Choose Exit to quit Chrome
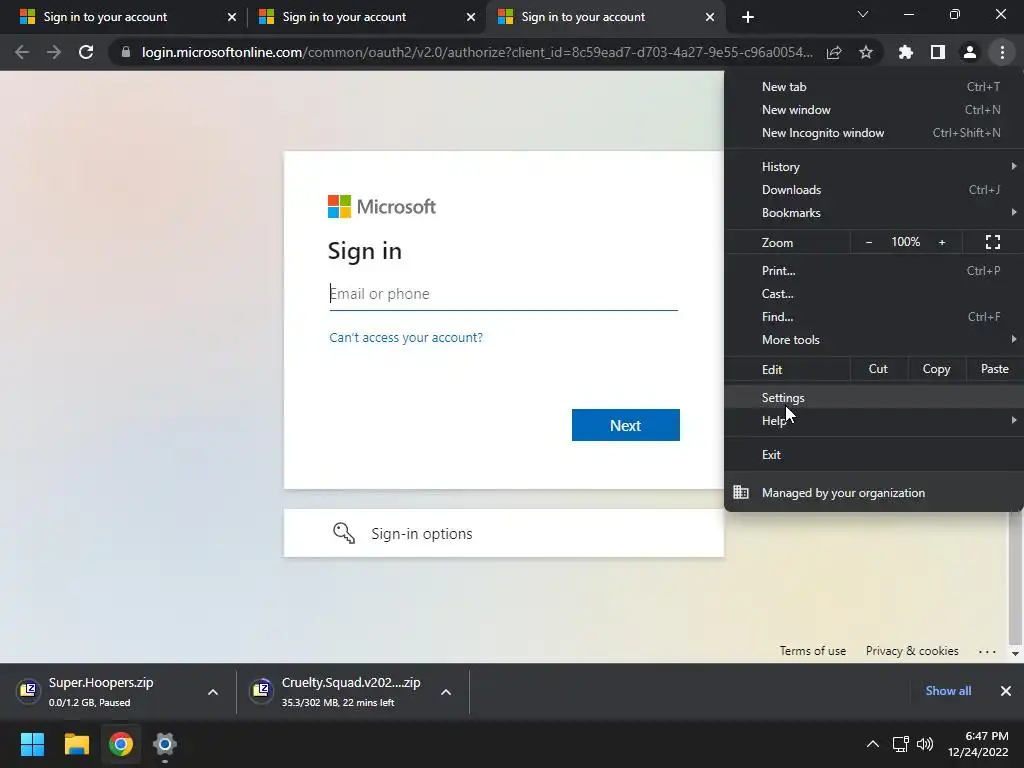 874,455
